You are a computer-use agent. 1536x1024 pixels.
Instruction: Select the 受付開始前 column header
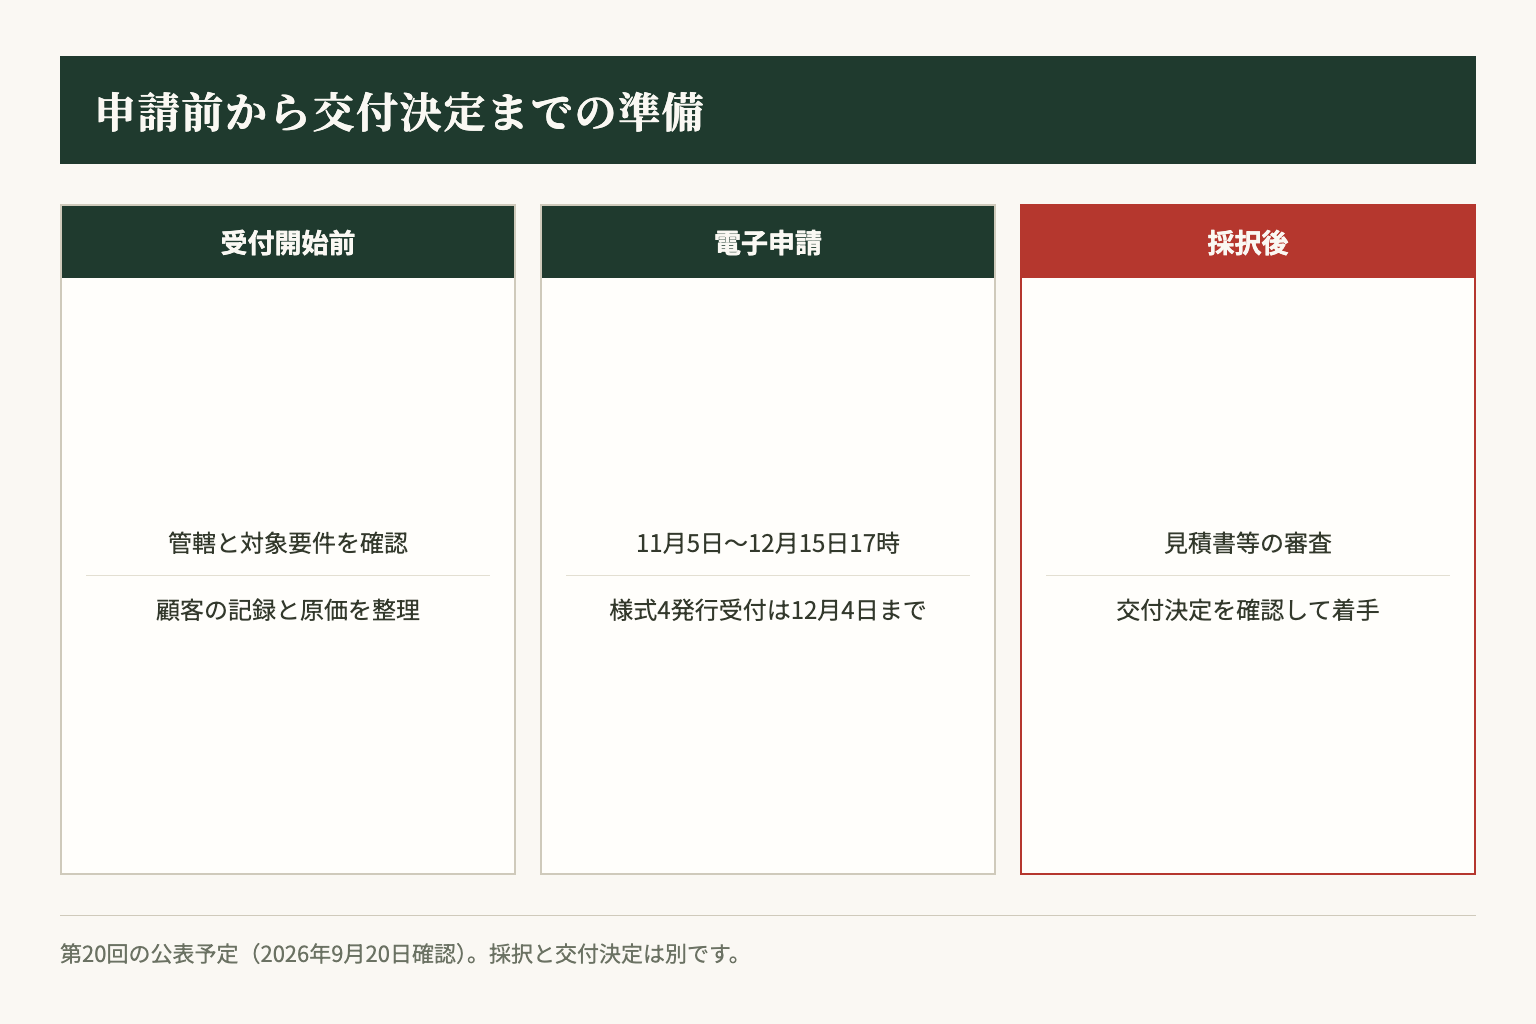[288, 242]
